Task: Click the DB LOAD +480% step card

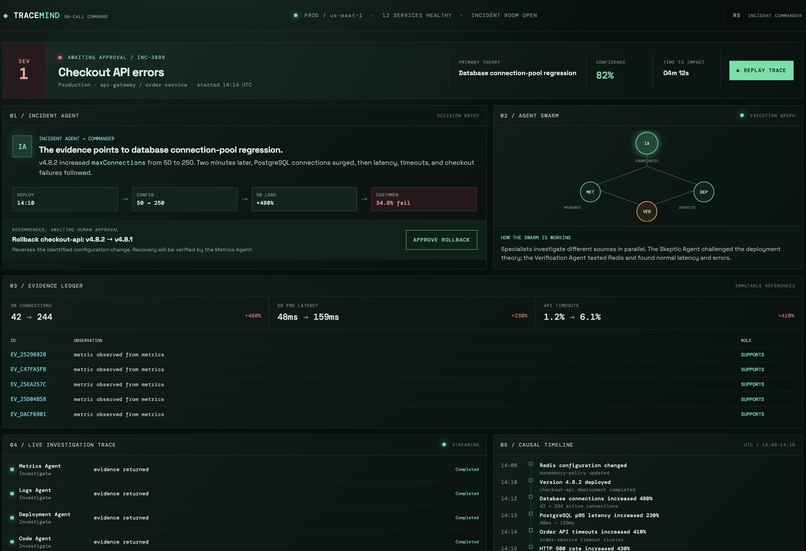Action: 304,199
